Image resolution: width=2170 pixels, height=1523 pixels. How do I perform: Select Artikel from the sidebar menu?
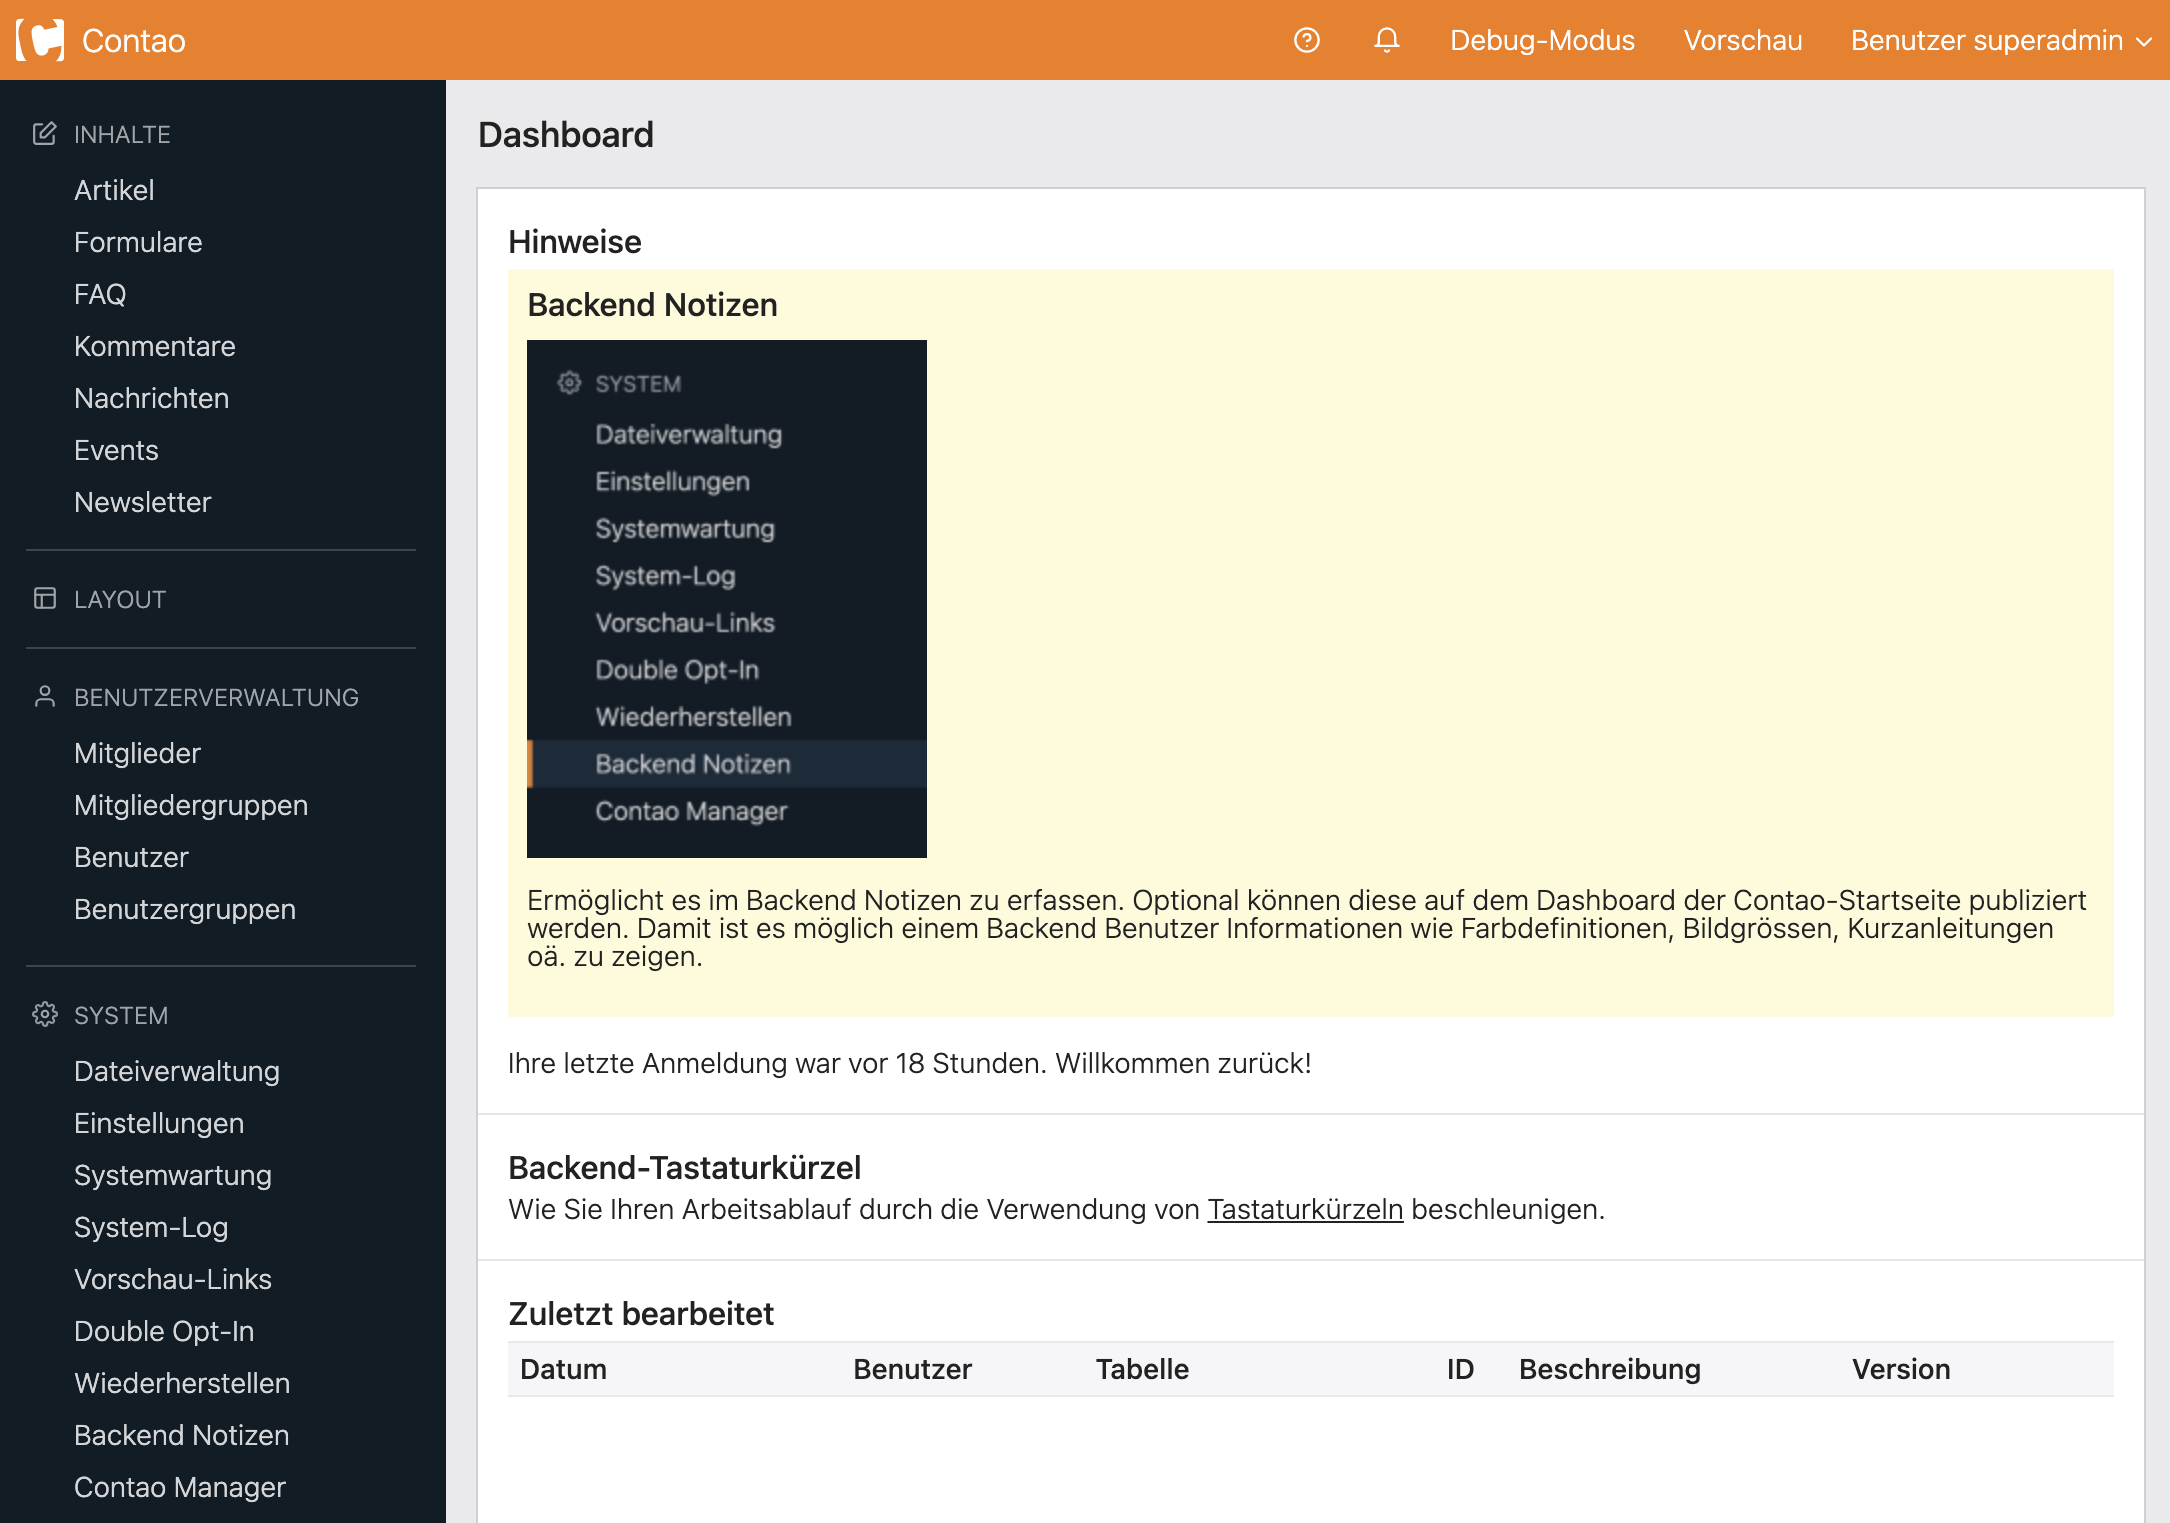pyautogui.click(x=114, y=191)
